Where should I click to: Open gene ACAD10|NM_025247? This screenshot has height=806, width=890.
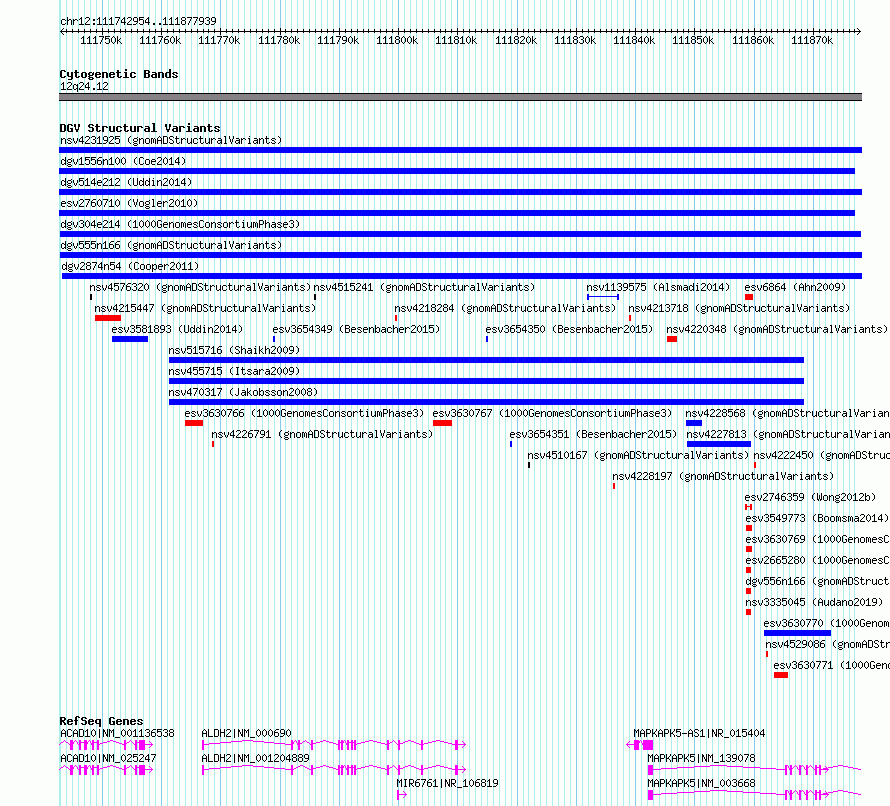[106, 770]
